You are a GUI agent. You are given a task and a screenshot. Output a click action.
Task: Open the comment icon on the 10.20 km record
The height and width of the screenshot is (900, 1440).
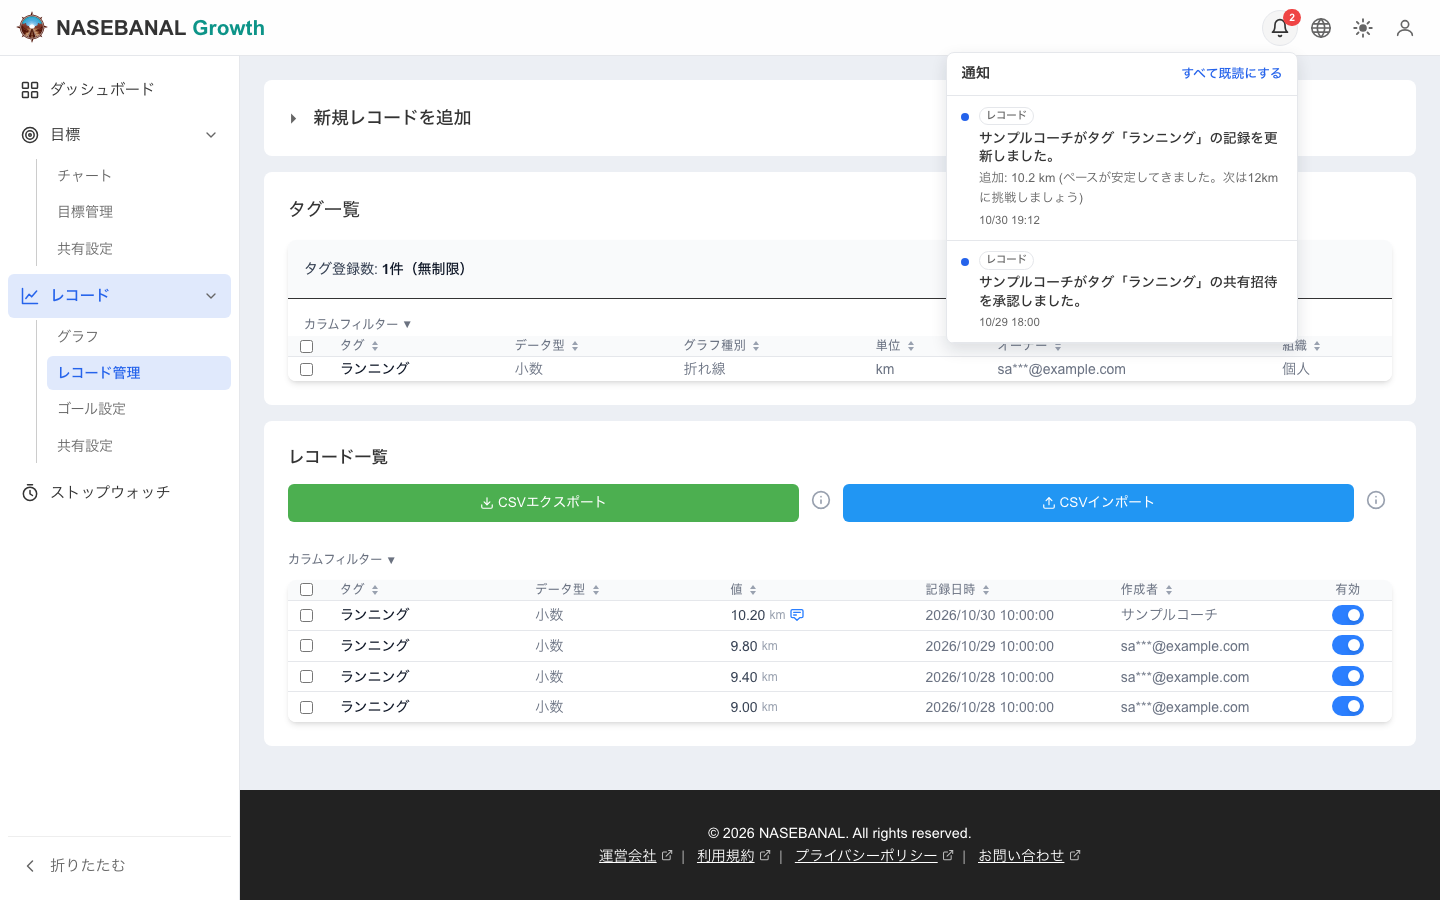797,615
